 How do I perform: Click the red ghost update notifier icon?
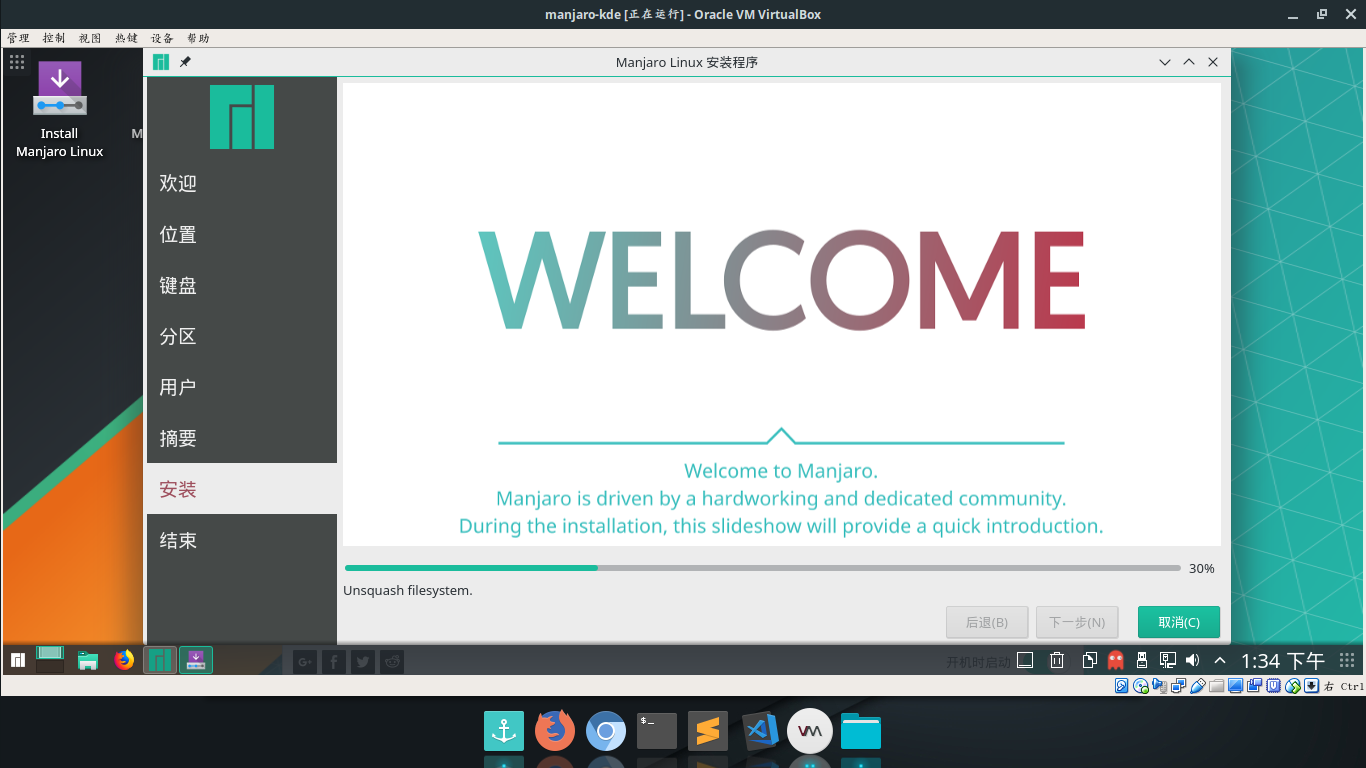[x=1116, y=660]
